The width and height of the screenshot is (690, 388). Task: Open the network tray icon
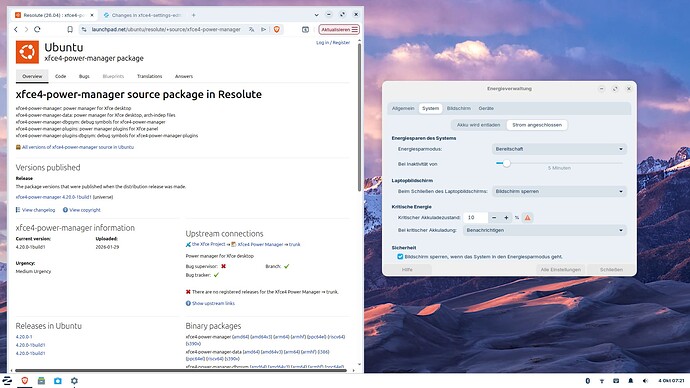coord(602,381)
